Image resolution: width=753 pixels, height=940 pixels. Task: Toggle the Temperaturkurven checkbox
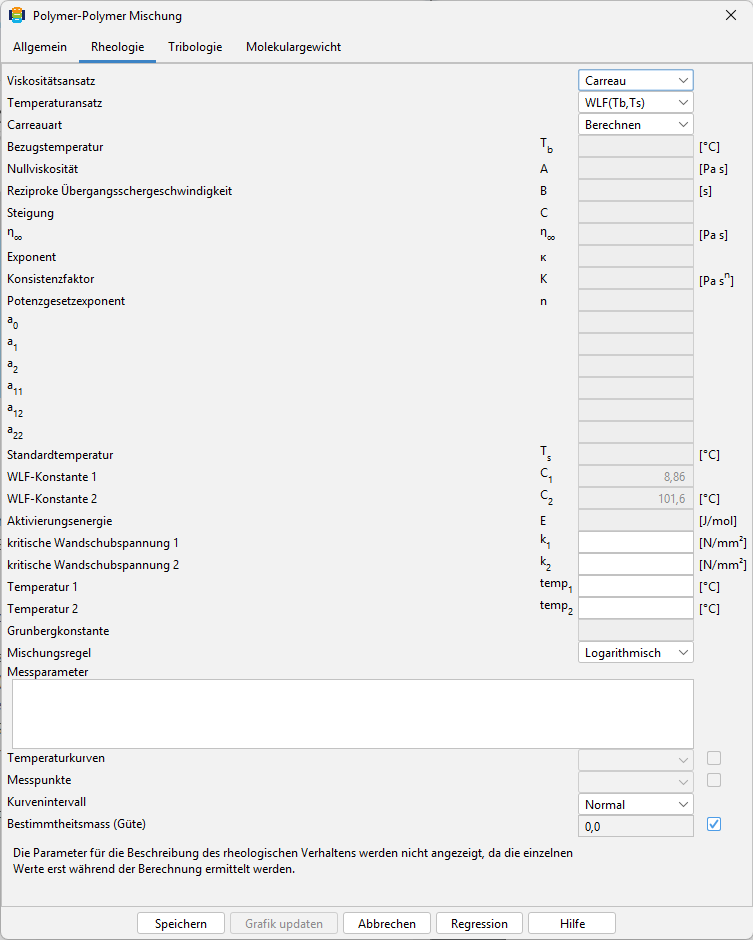(713, 758)
